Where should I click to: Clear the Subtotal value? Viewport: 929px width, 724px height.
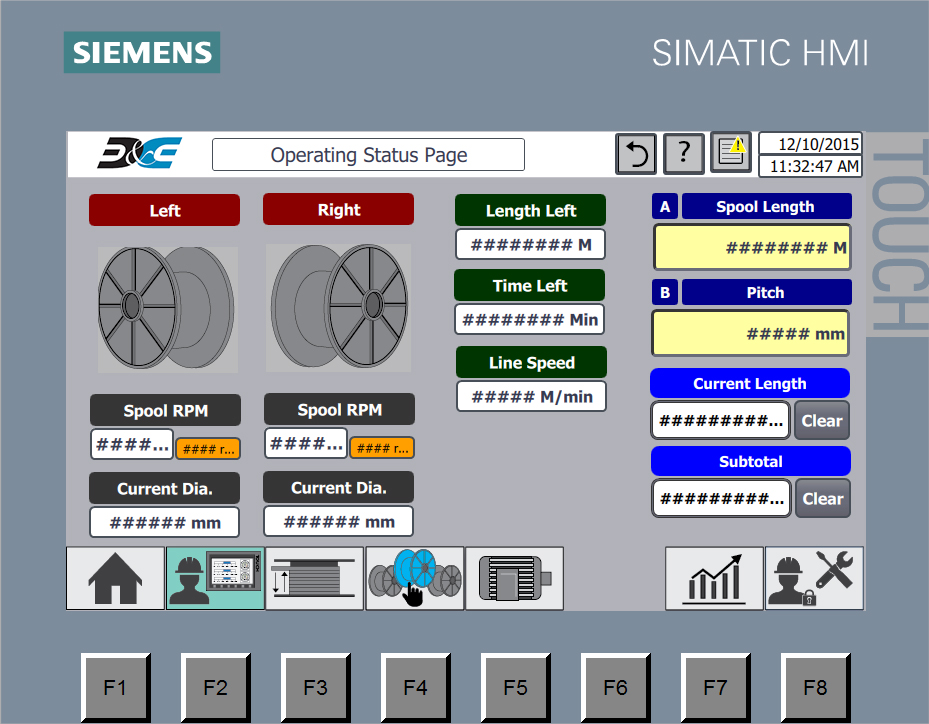tap(822, 499)
